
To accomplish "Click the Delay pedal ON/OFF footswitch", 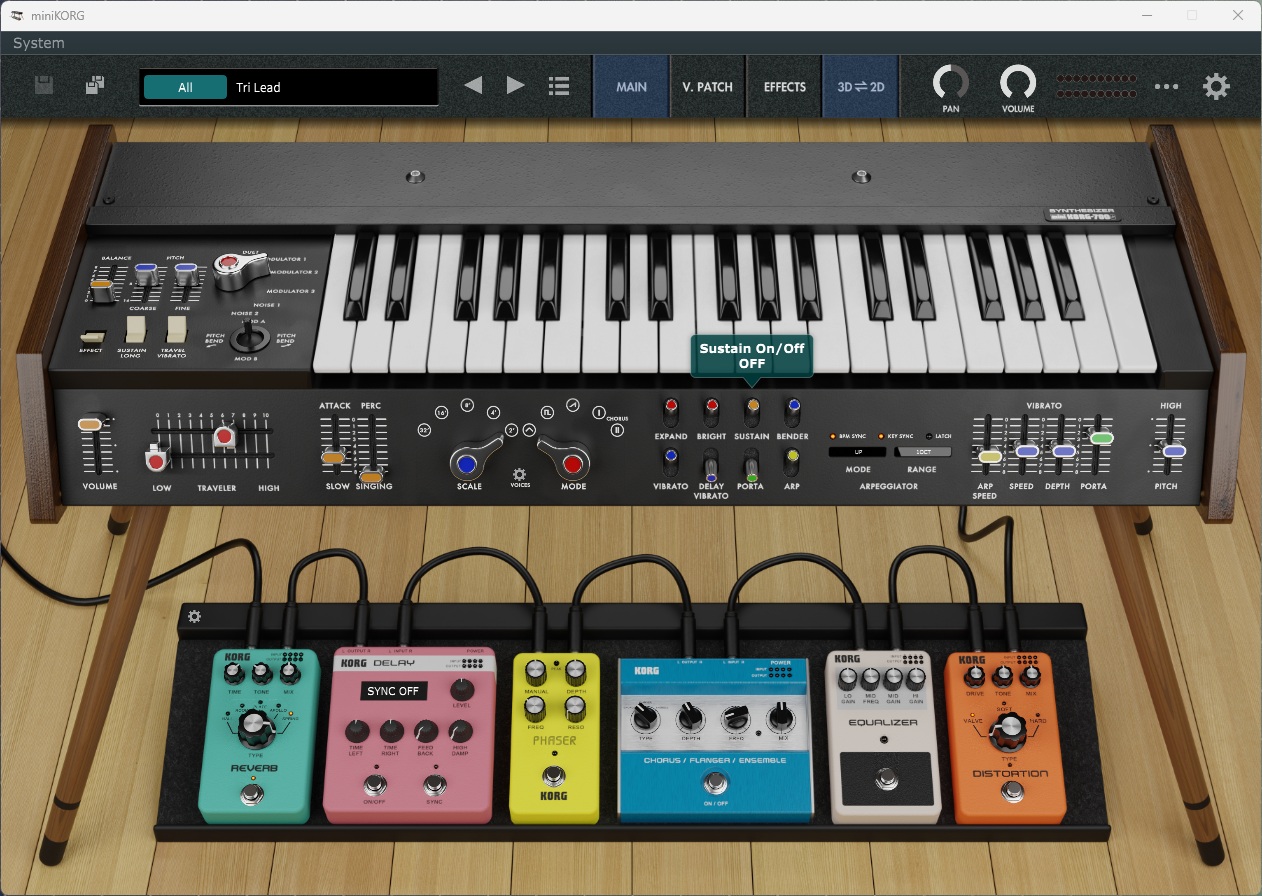I will [376, 784].
